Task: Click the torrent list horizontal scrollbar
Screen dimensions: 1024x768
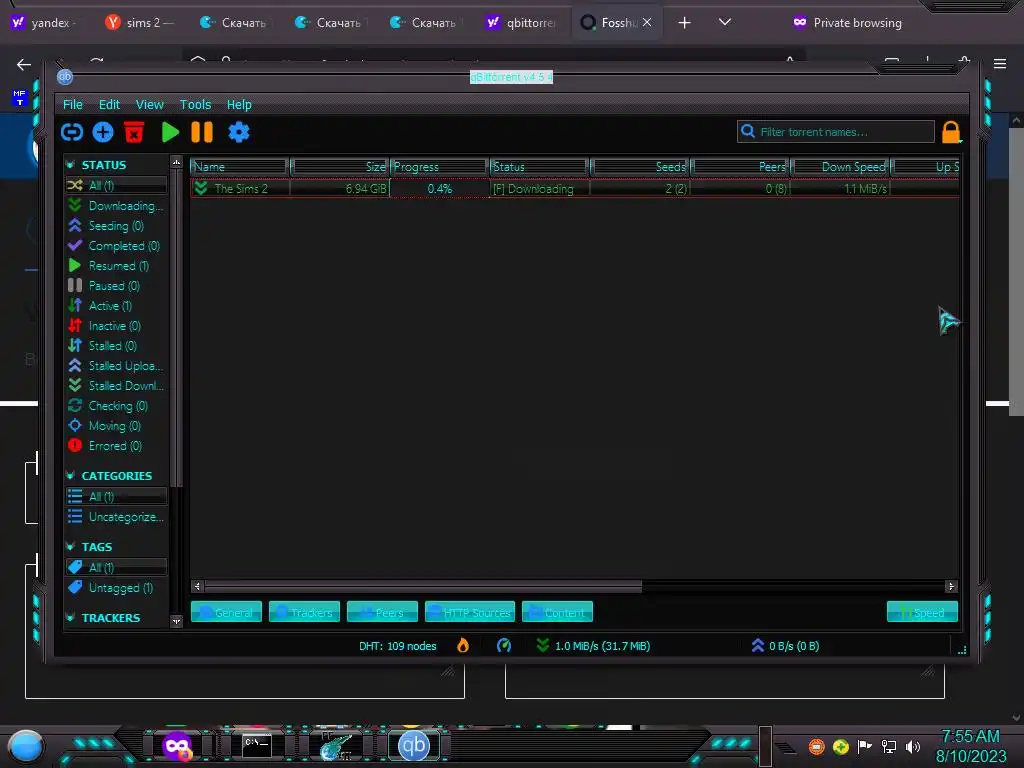Action: click(424, 586)
